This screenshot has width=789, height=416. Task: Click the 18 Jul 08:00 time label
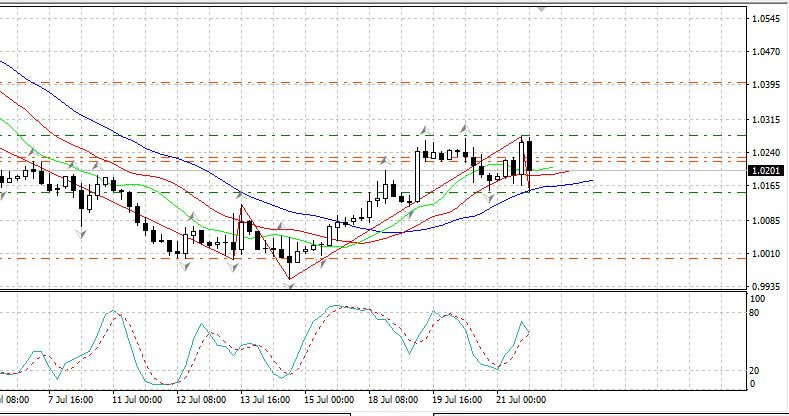pos(391,398)
